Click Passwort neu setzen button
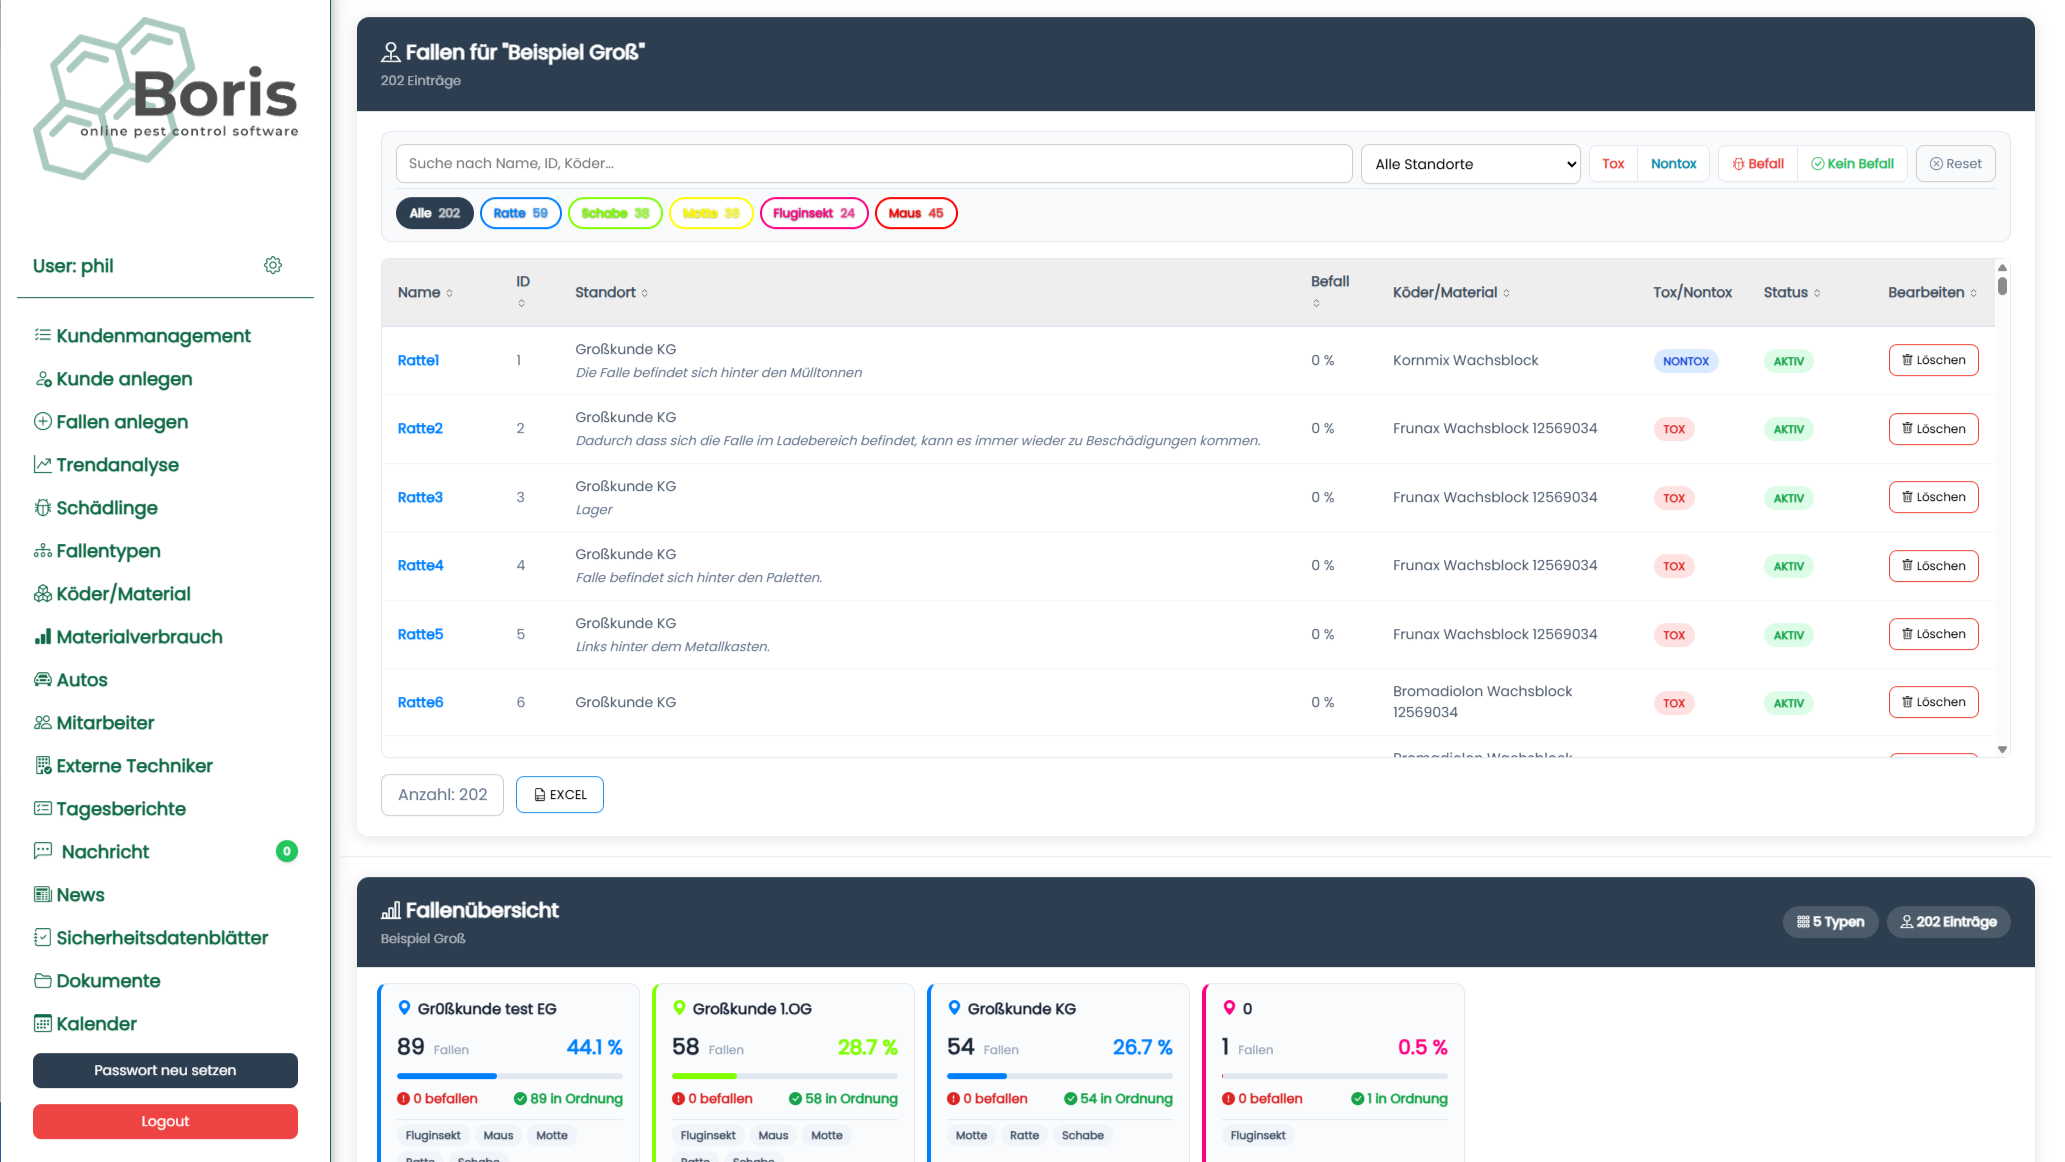The height and width of the screenshot is (1162, 2065). 165,1070
